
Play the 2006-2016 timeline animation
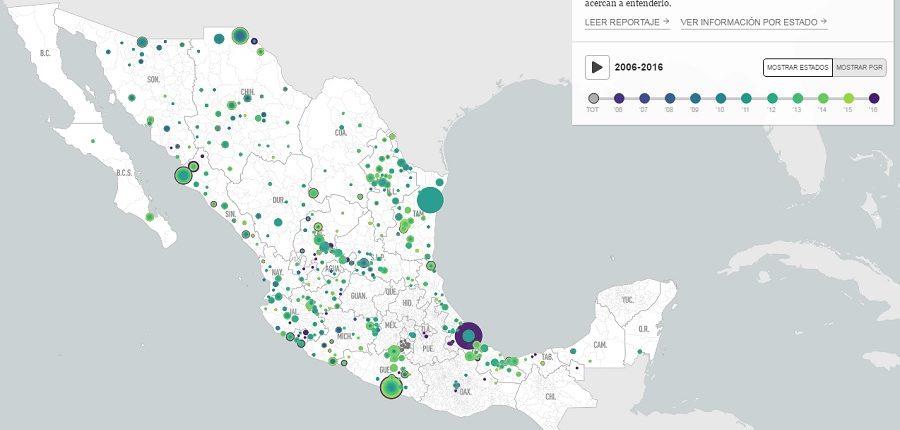597,67
